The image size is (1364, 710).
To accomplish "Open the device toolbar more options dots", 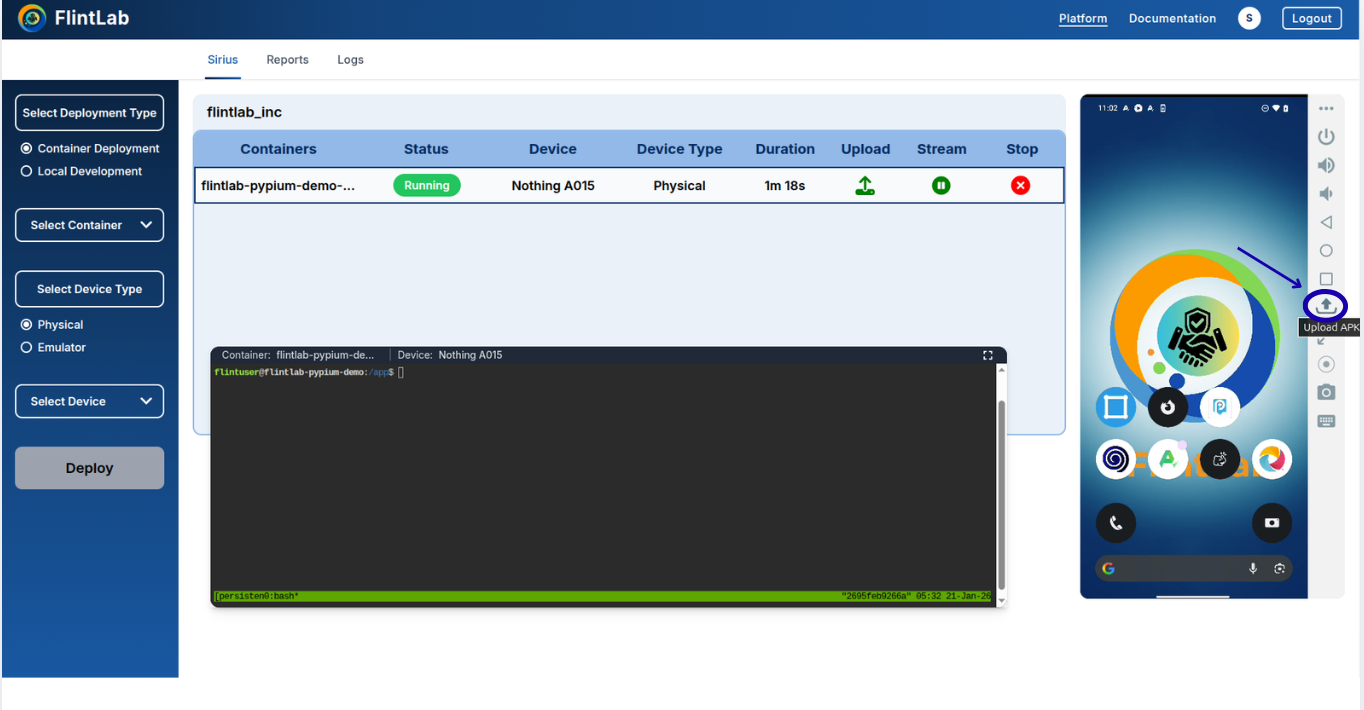I will coord(1326,109).
